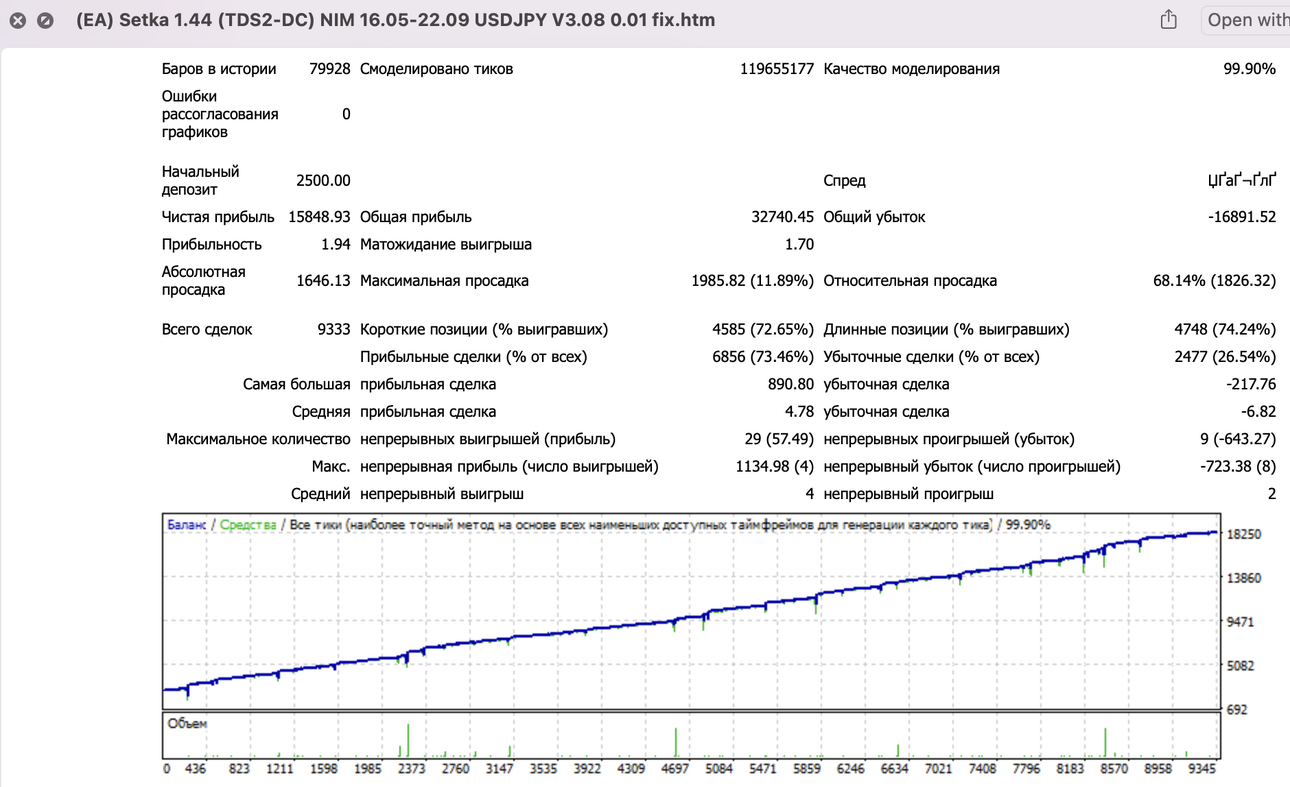Select the gross profit value 32740.45
This screenshot has height=787, width=1290.
[x=783, y=217]
